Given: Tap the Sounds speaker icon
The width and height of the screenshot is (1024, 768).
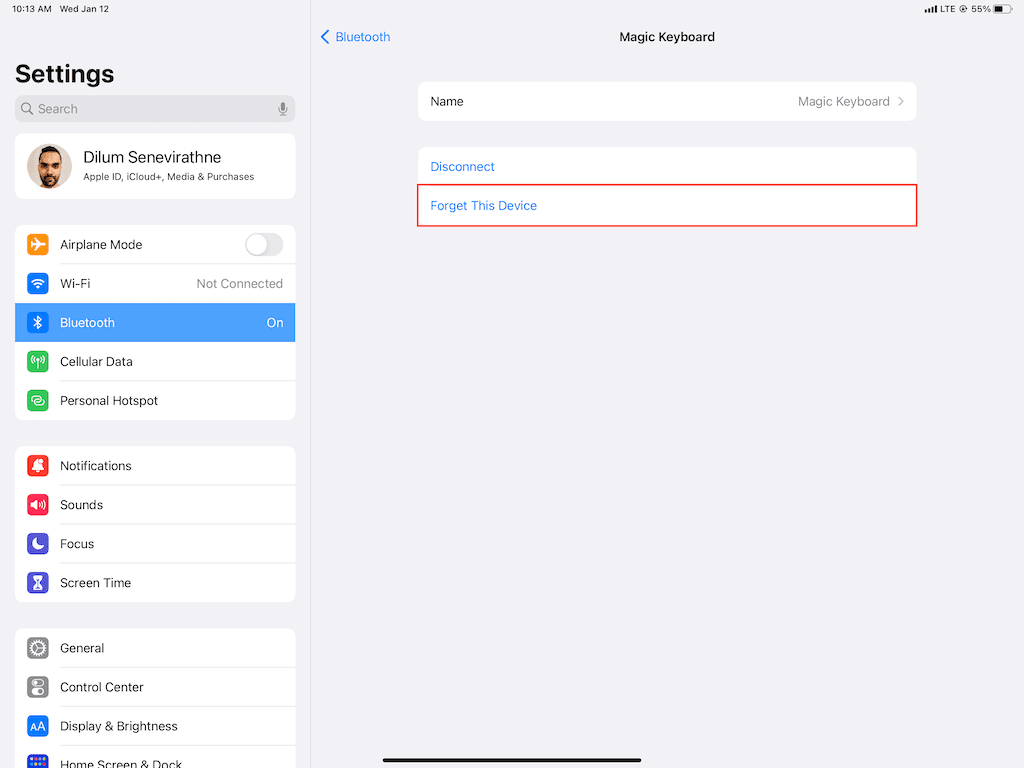Looking at the screenshot, I should 38,505.
